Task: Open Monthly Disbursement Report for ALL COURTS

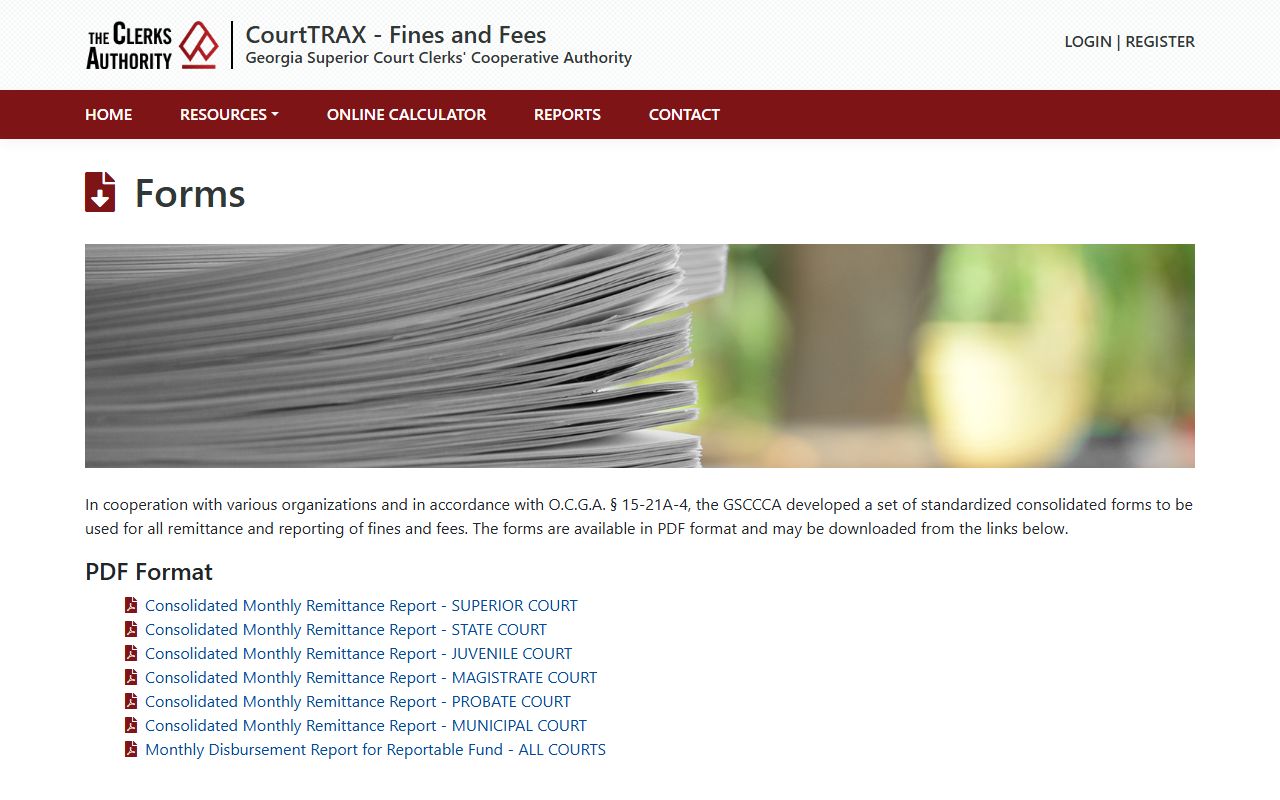Action: point(375,749)
